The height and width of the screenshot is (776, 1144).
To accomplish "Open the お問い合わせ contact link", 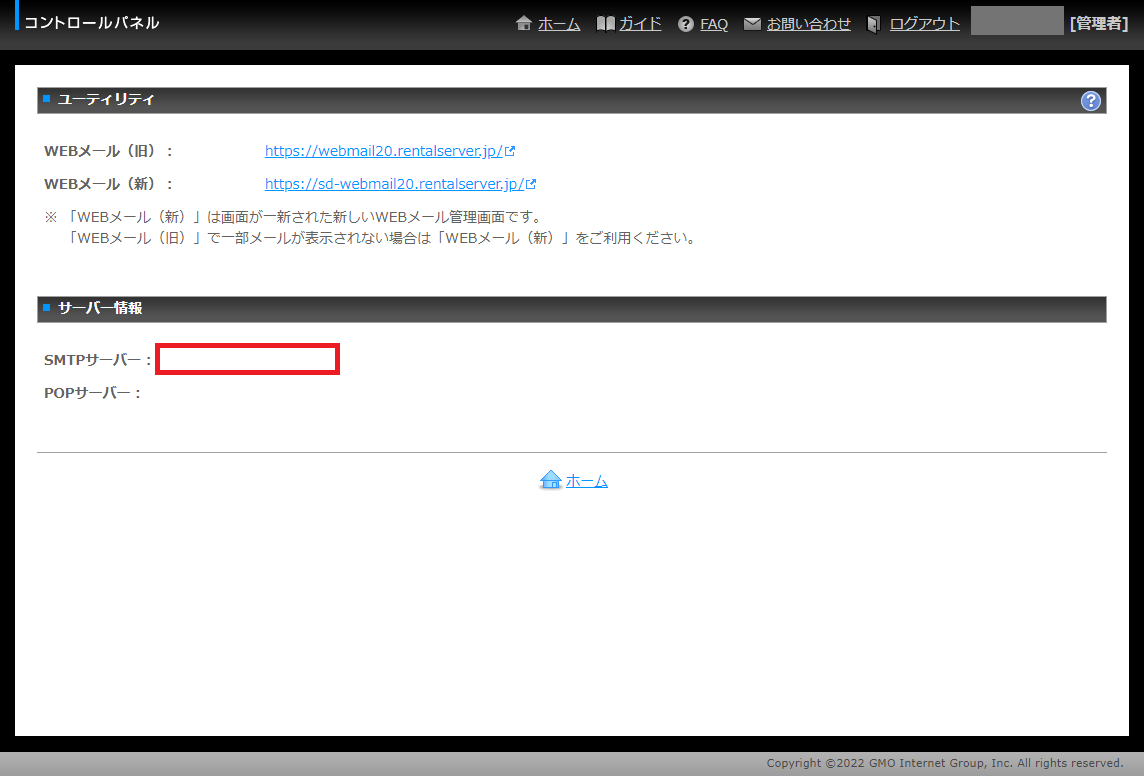I will [x=808, y=24].
